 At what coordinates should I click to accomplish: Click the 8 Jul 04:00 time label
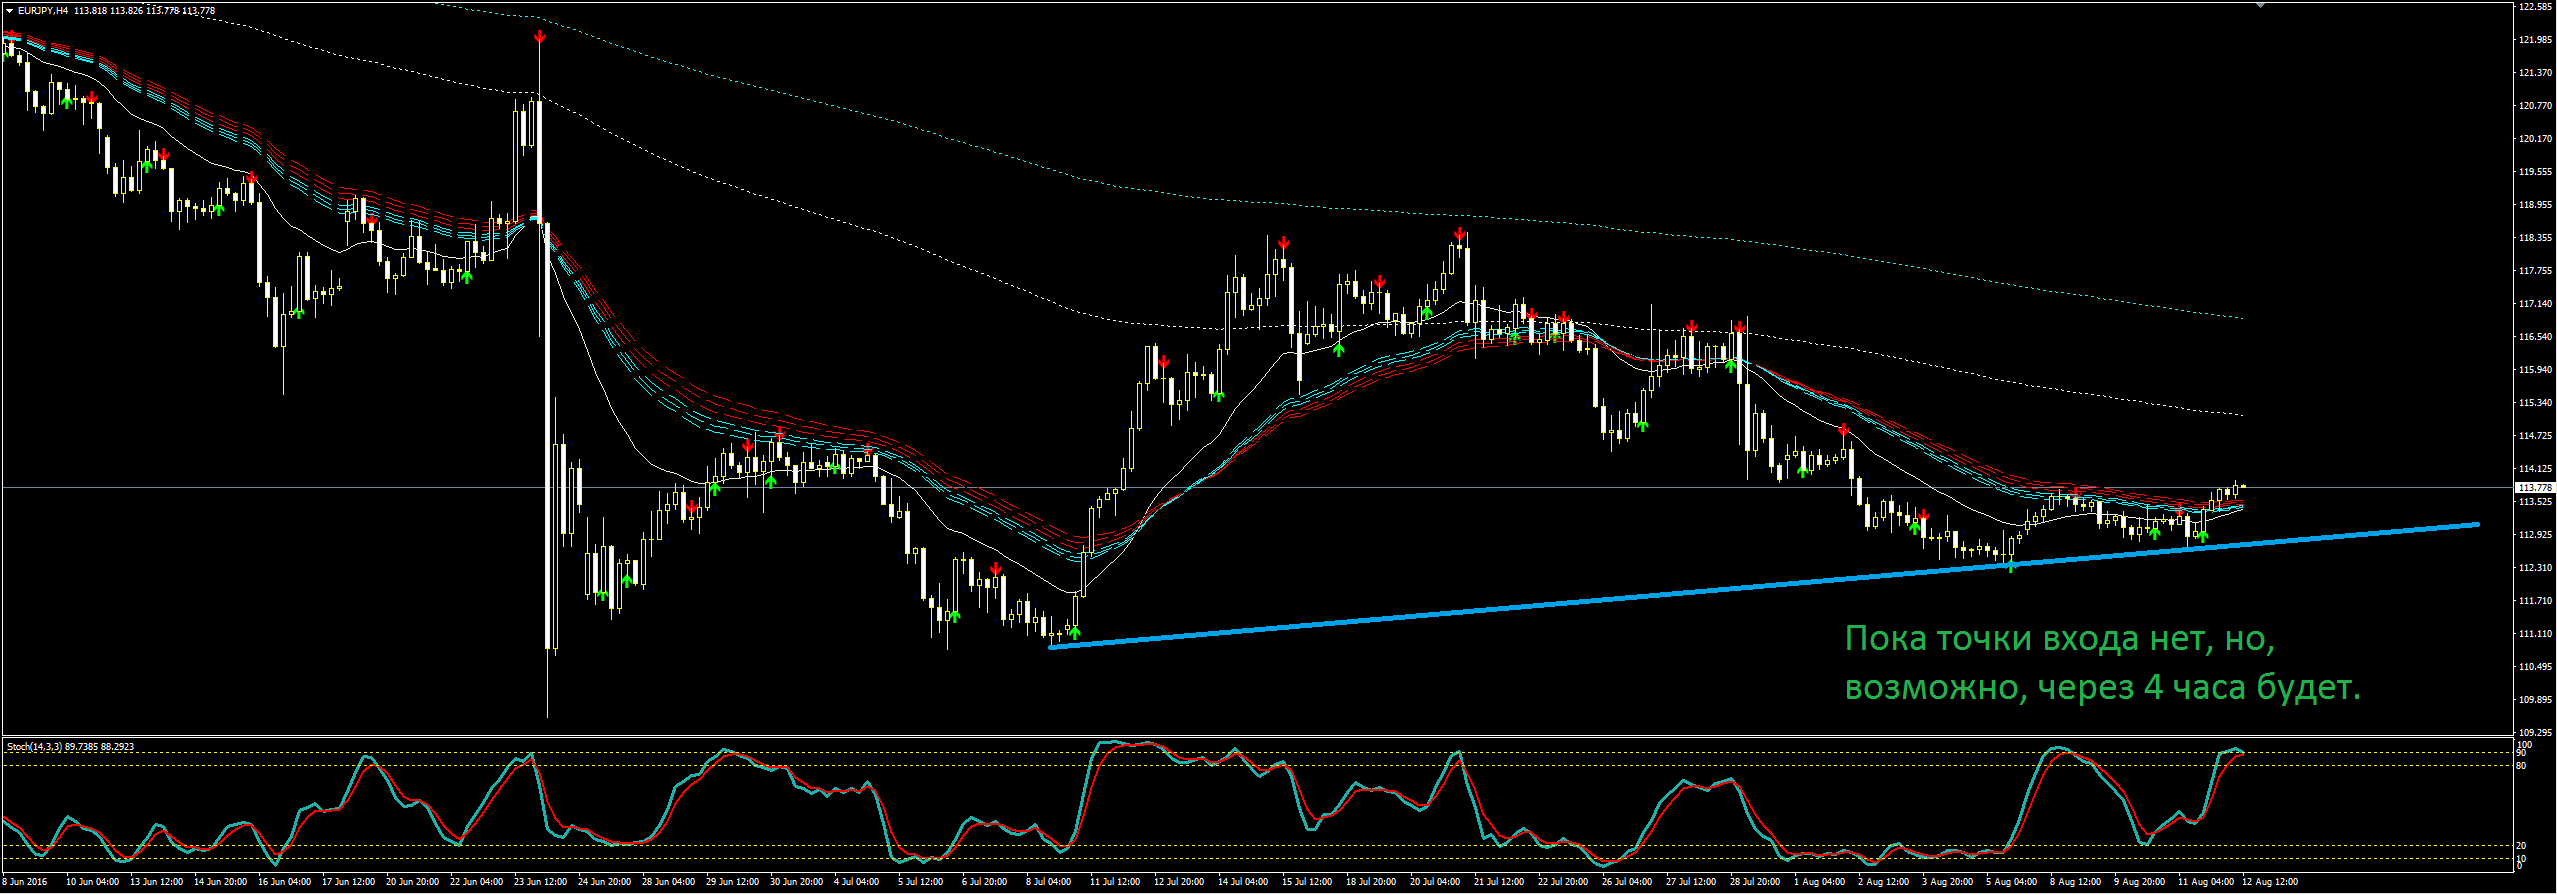point(1048,882)
